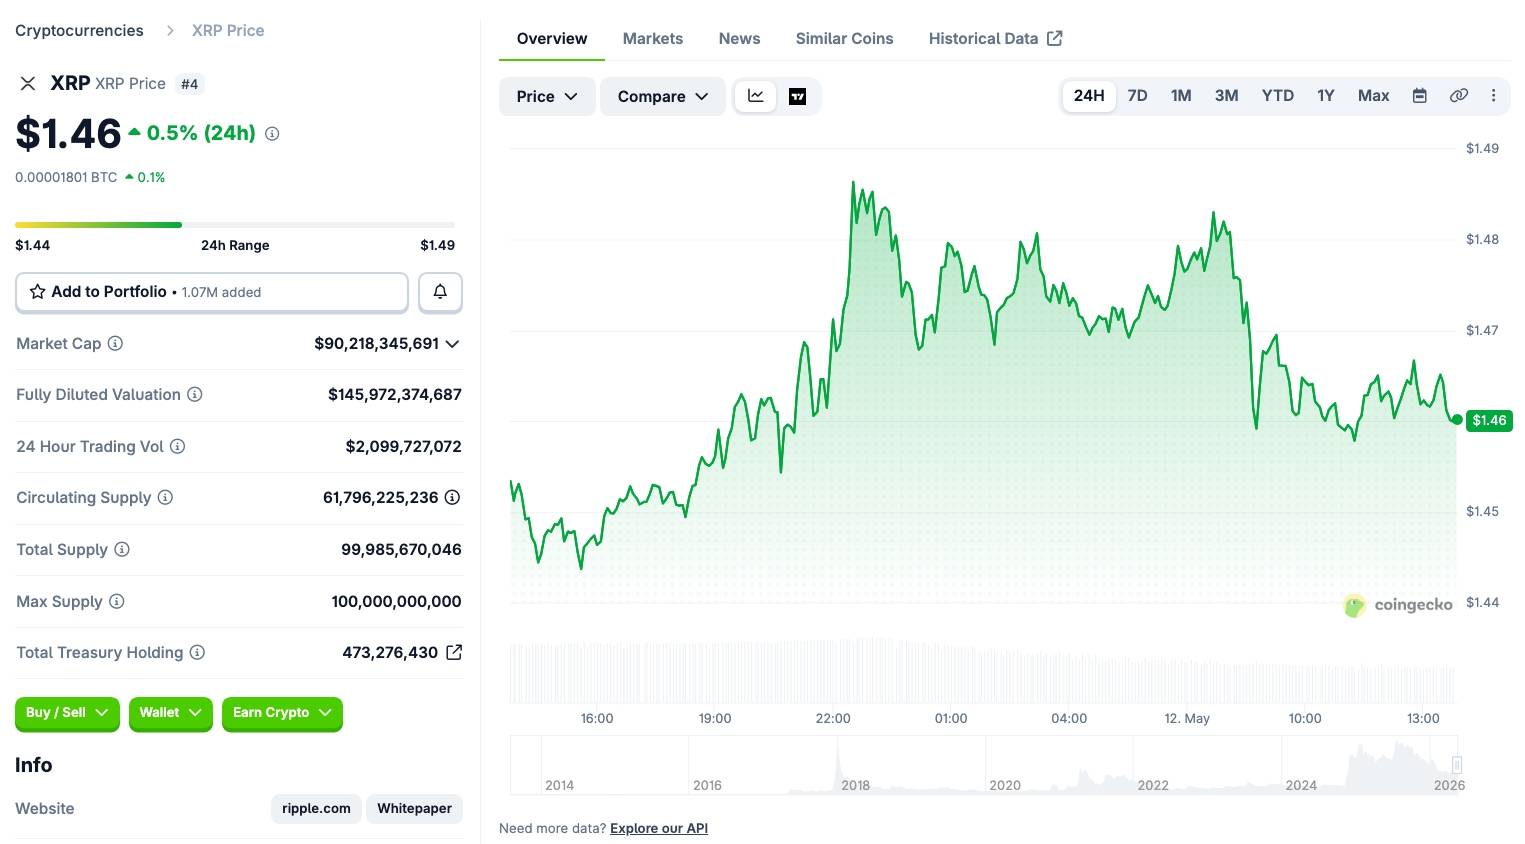Open the price alert bell icon

440,292
